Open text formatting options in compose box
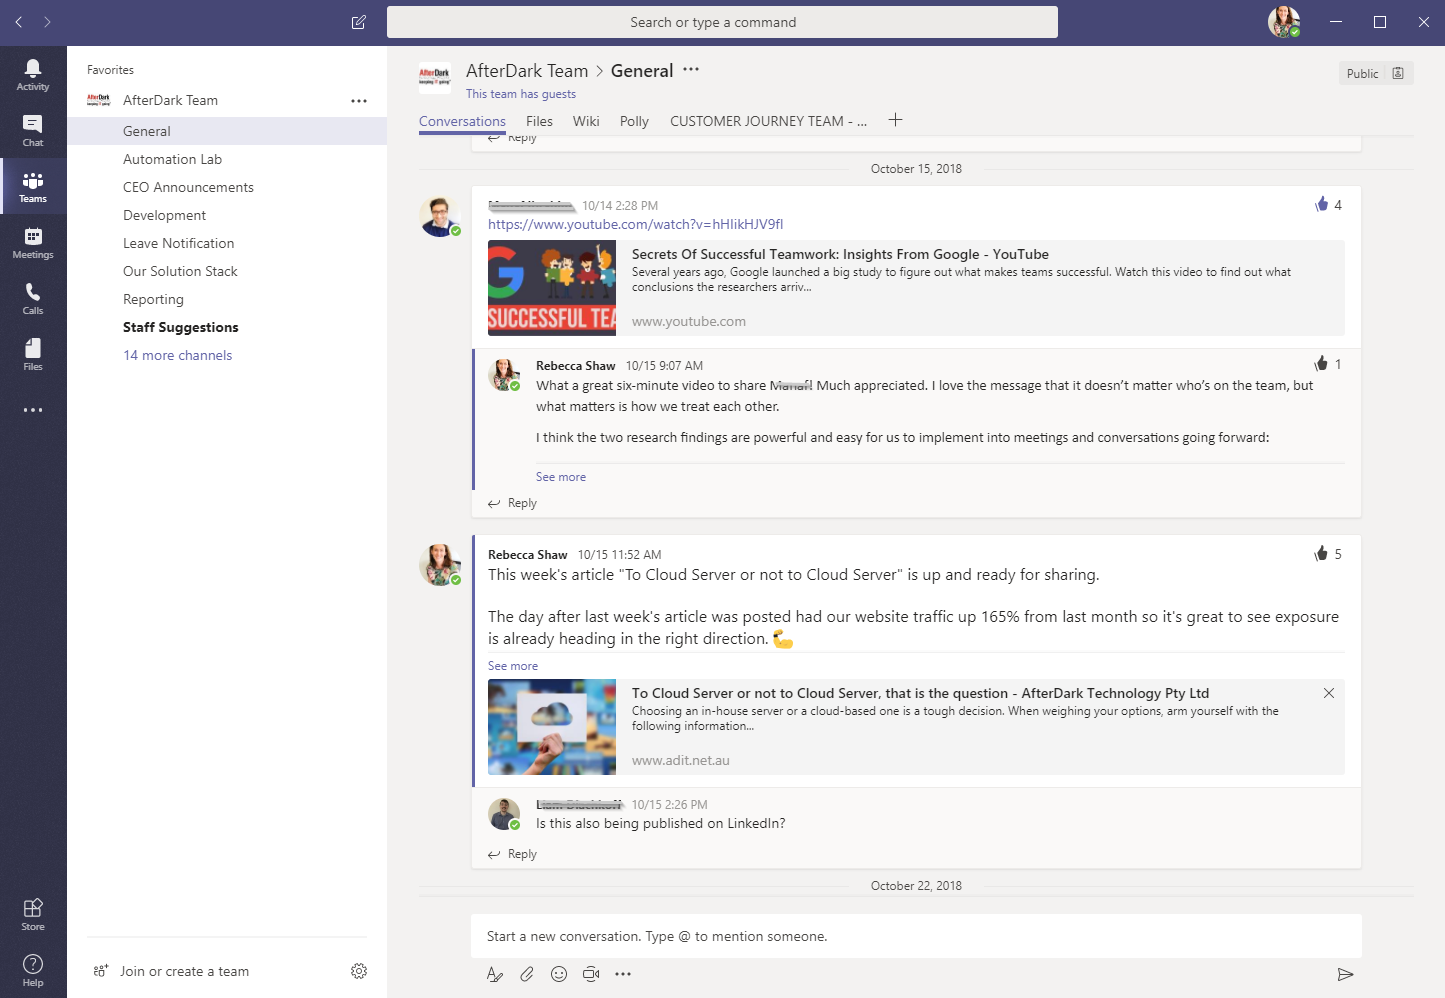1445x998 pixels. tap(495, 973)
